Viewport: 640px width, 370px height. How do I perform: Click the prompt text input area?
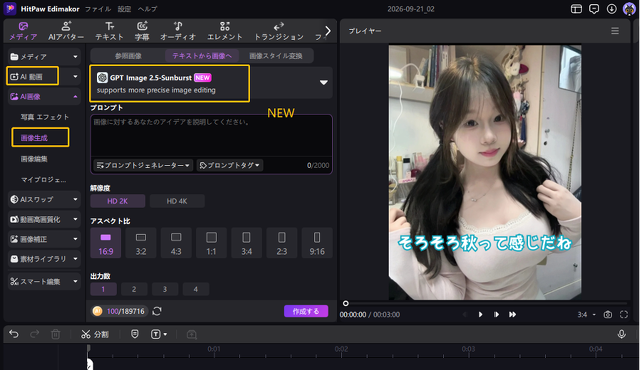(211, 136)
